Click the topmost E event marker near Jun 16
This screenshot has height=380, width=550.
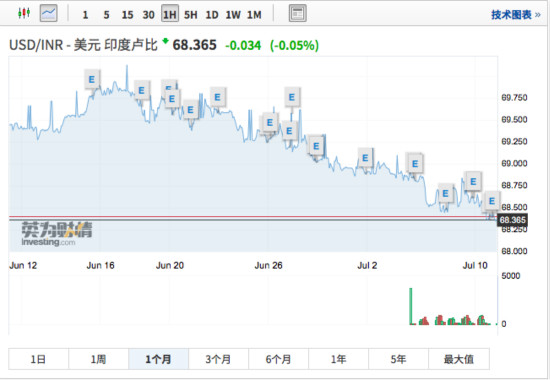point(92,79)
